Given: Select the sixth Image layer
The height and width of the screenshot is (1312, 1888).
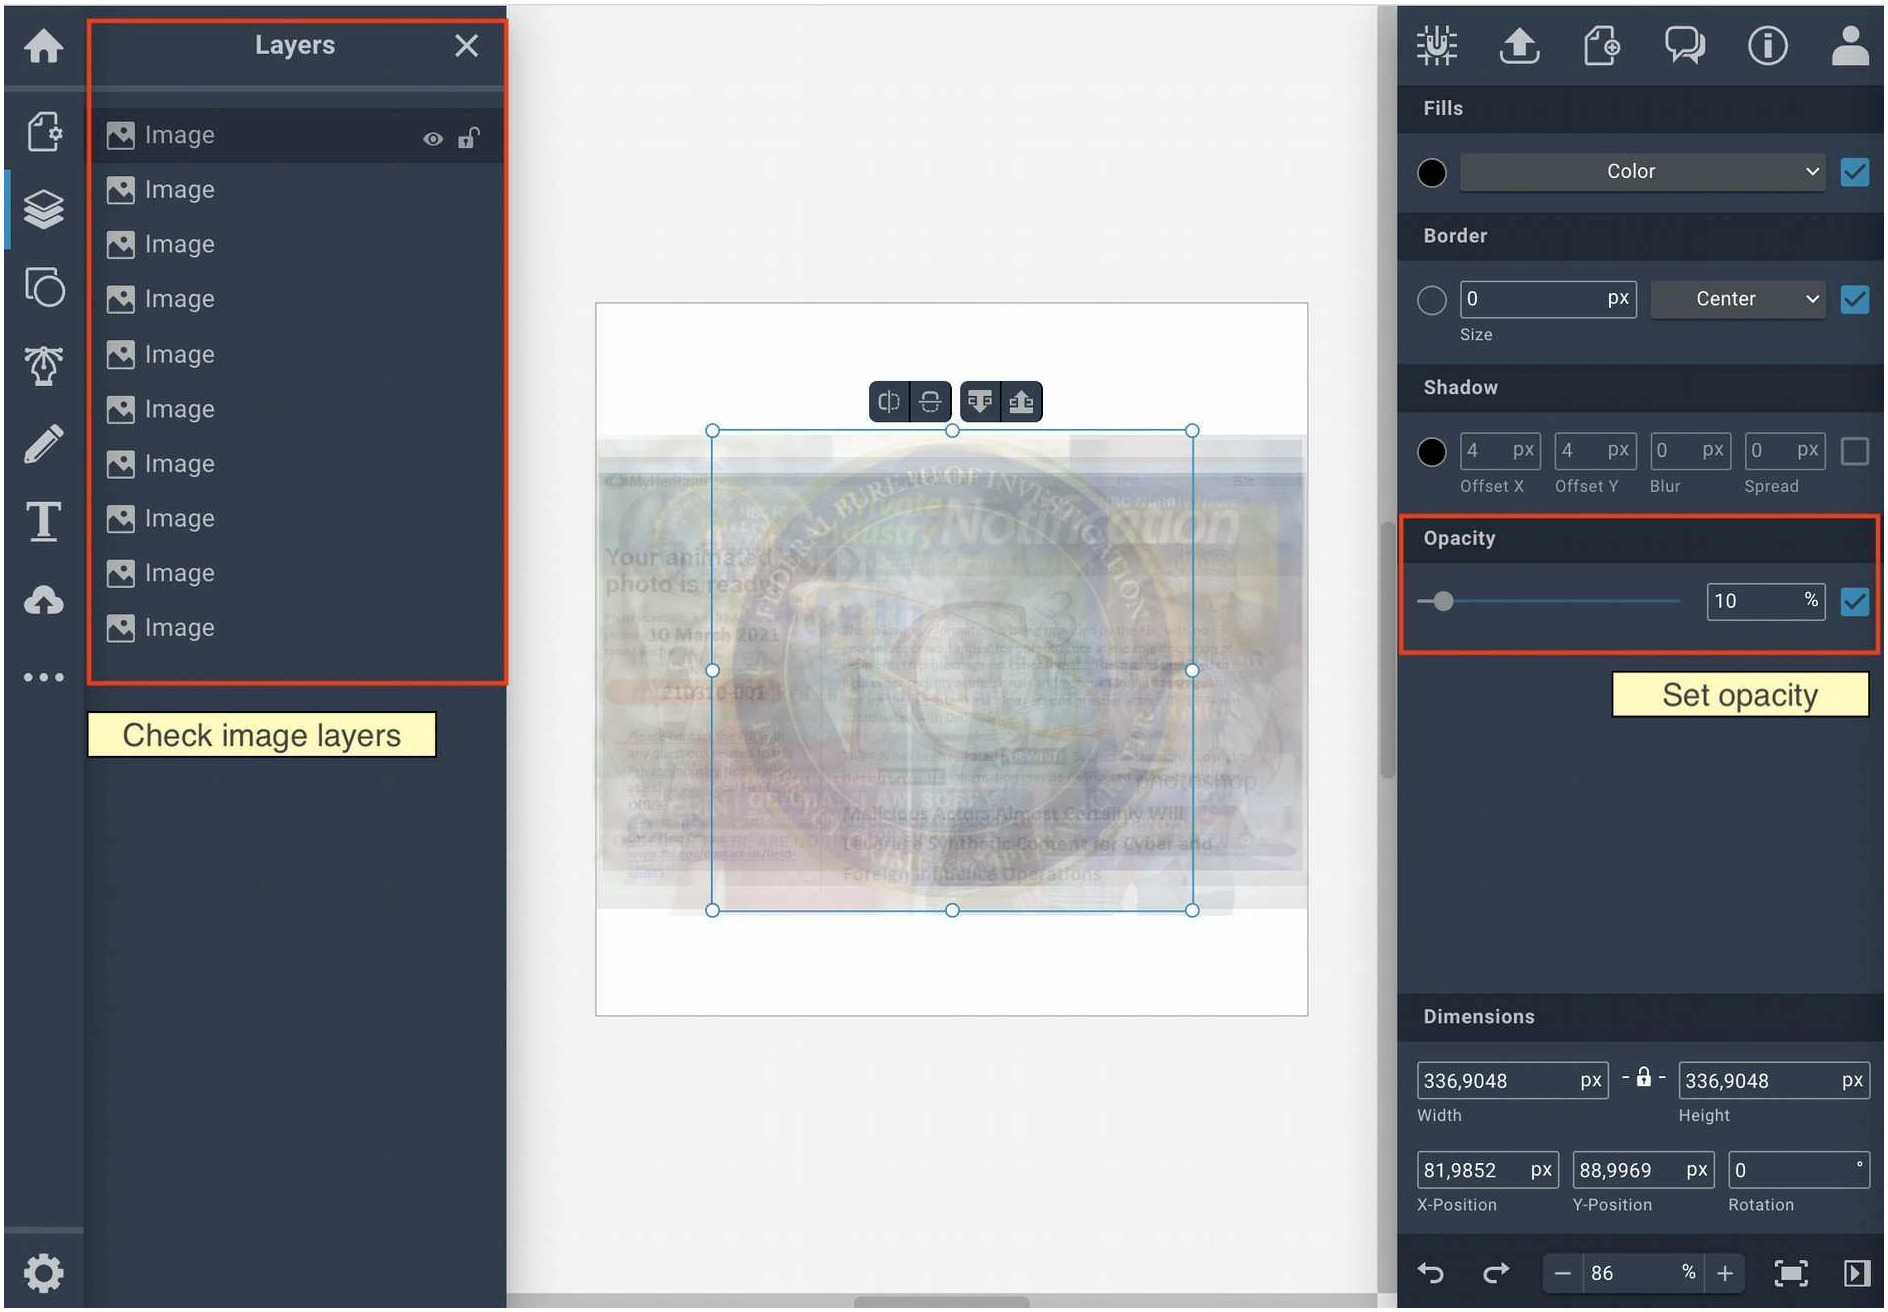Looking at the screenshot, I should coord(297,410).
